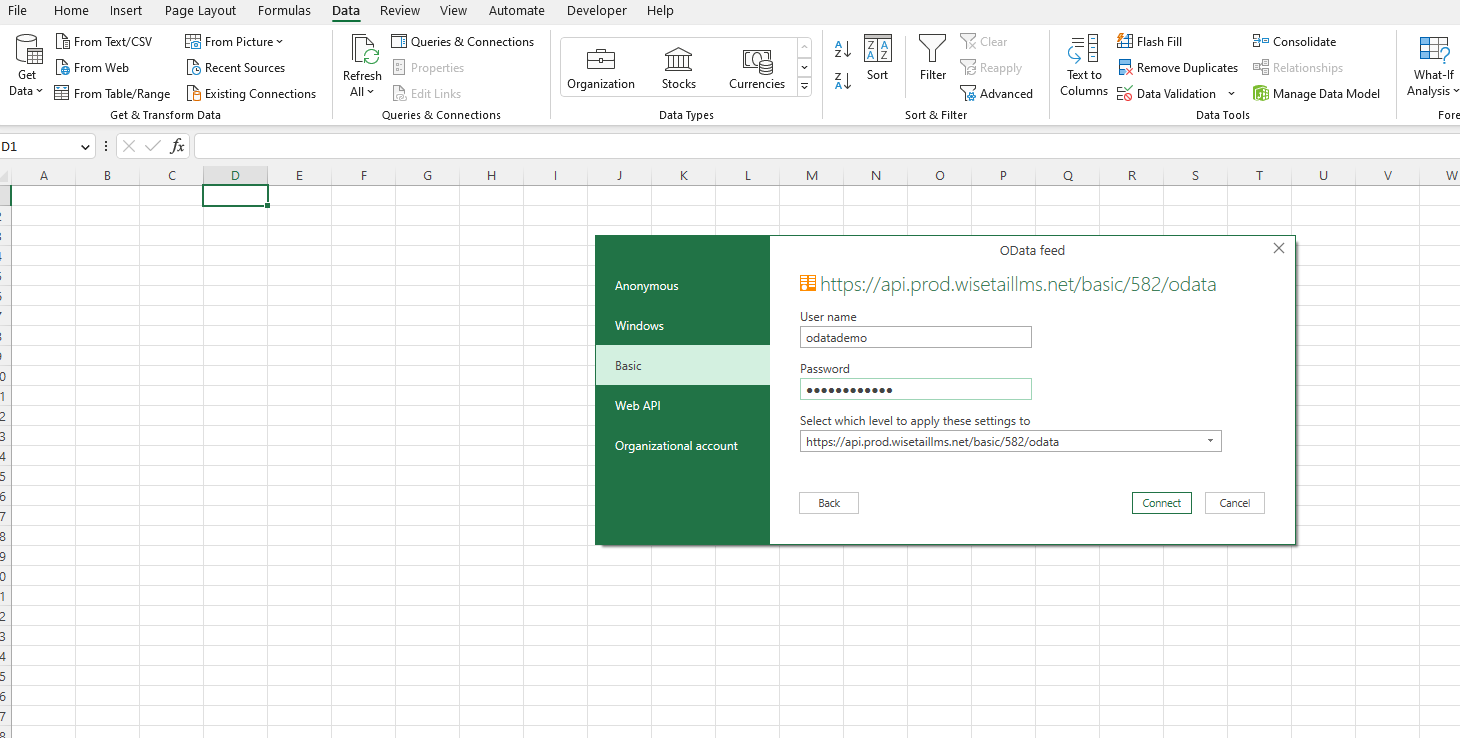This screenshot has height=738, width=1460.
Task: Select Currencies data type
Action: (757, 68)
